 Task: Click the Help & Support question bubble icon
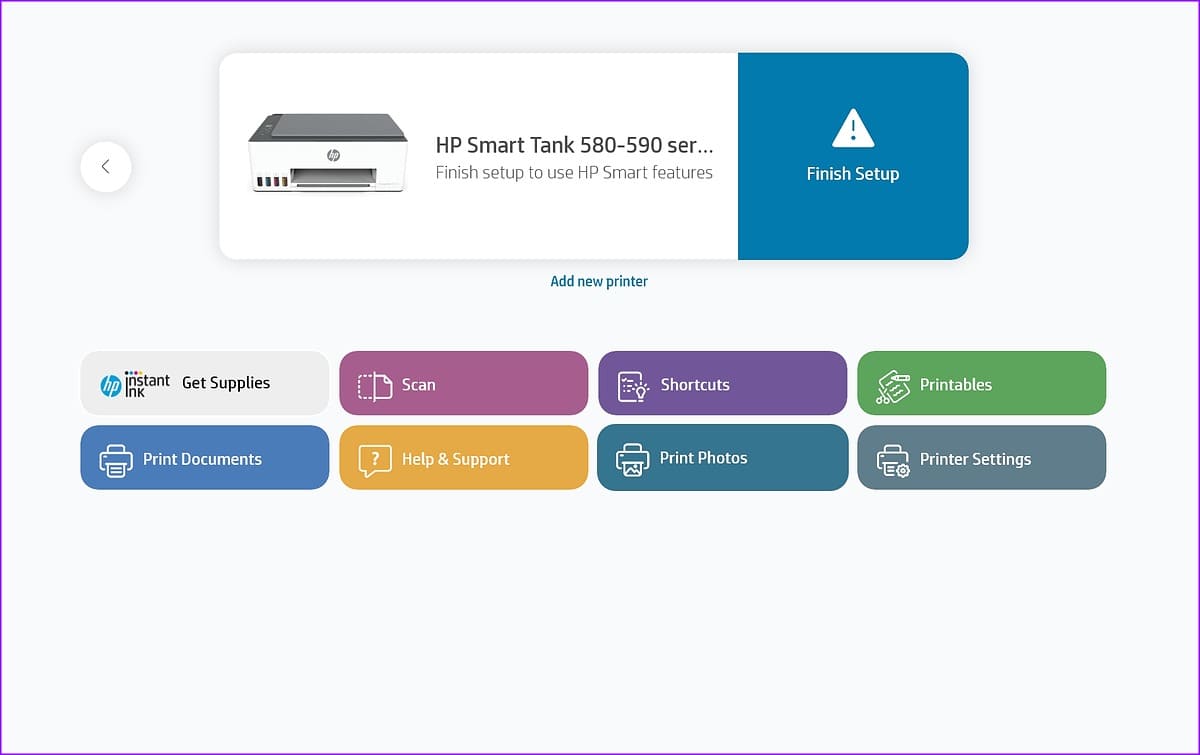click(375, 460)
